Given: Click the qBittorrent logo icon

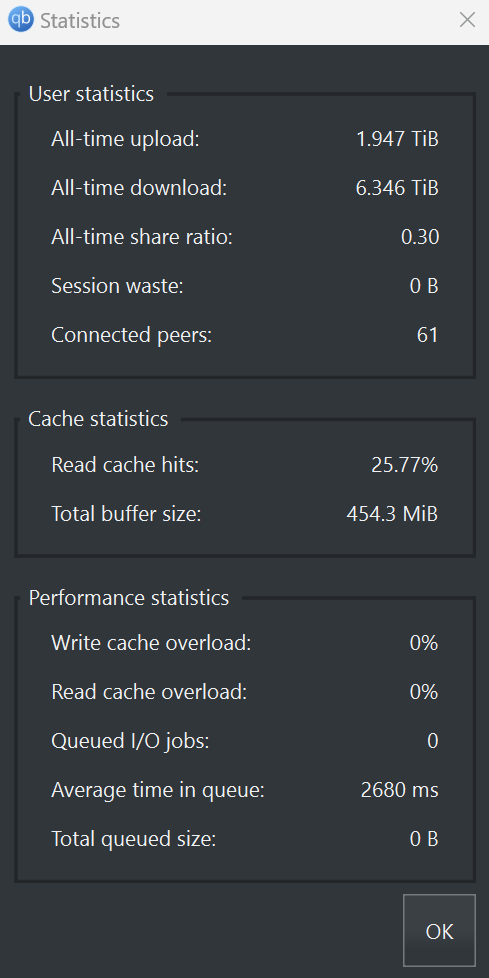Looking at the screenshot, I should click(x=20, y=20).
